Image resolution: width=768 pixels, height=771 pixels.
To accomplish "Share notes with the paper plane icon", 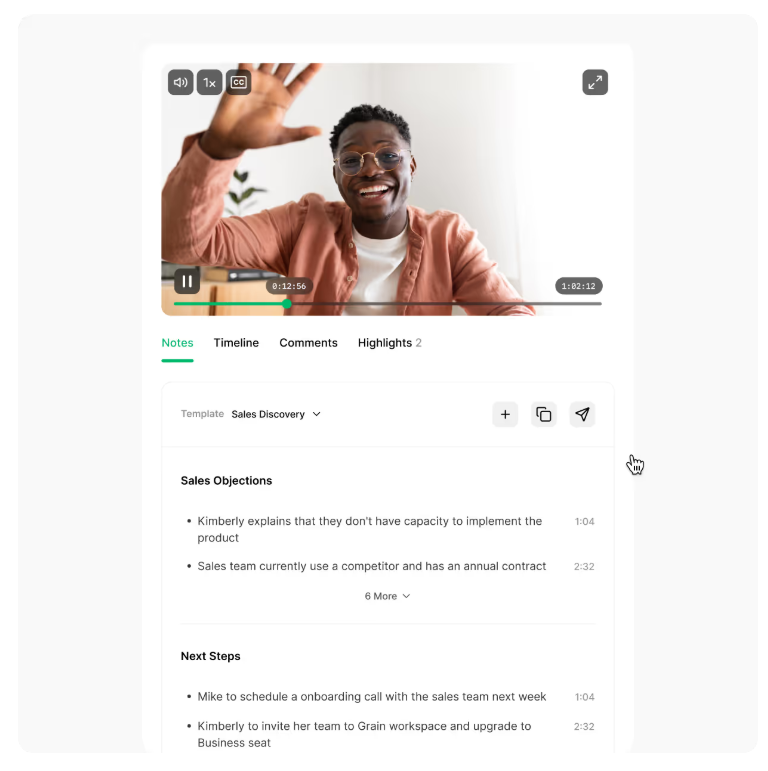I will pos(582,415).
